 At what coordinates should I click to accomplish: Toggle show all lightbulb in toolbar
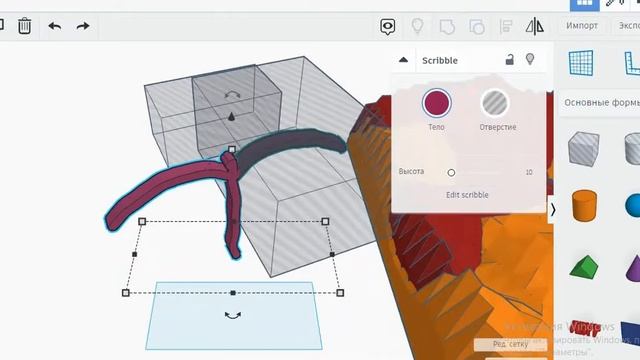[417, 27]
